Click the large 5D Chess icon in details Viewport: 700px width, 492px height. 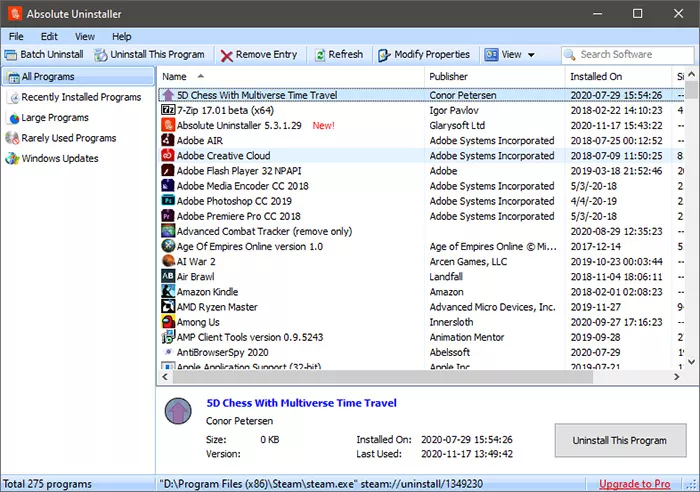[x=178, y=411]
